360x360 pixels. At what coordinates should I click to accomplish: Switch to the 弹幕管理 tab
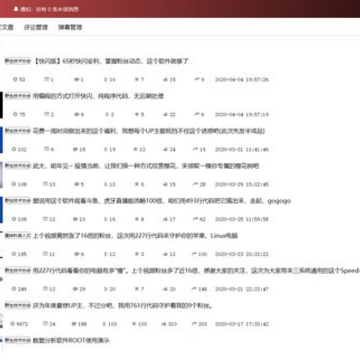70,27
